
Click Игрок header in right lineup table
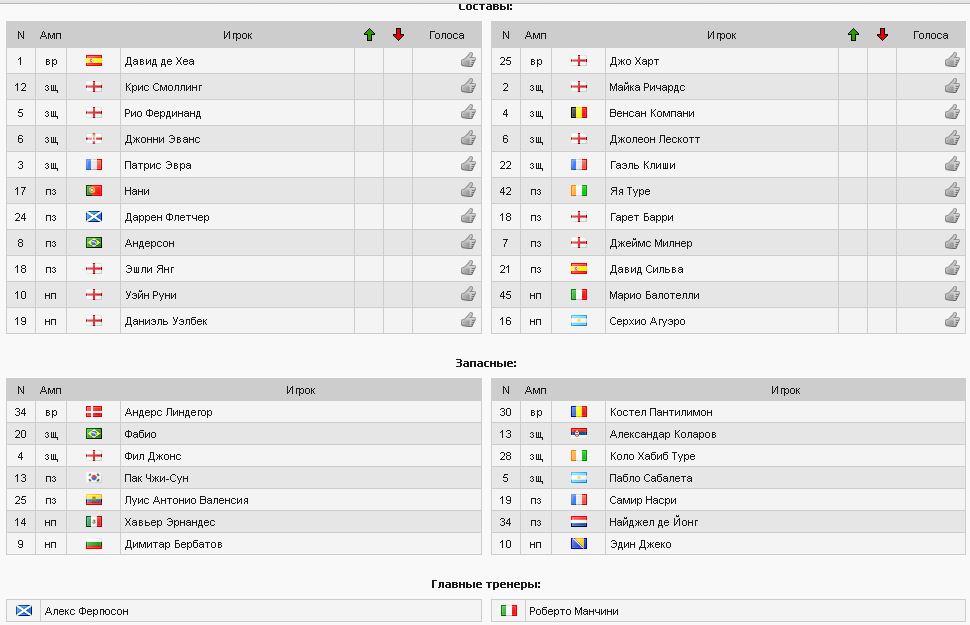(721, 35)
